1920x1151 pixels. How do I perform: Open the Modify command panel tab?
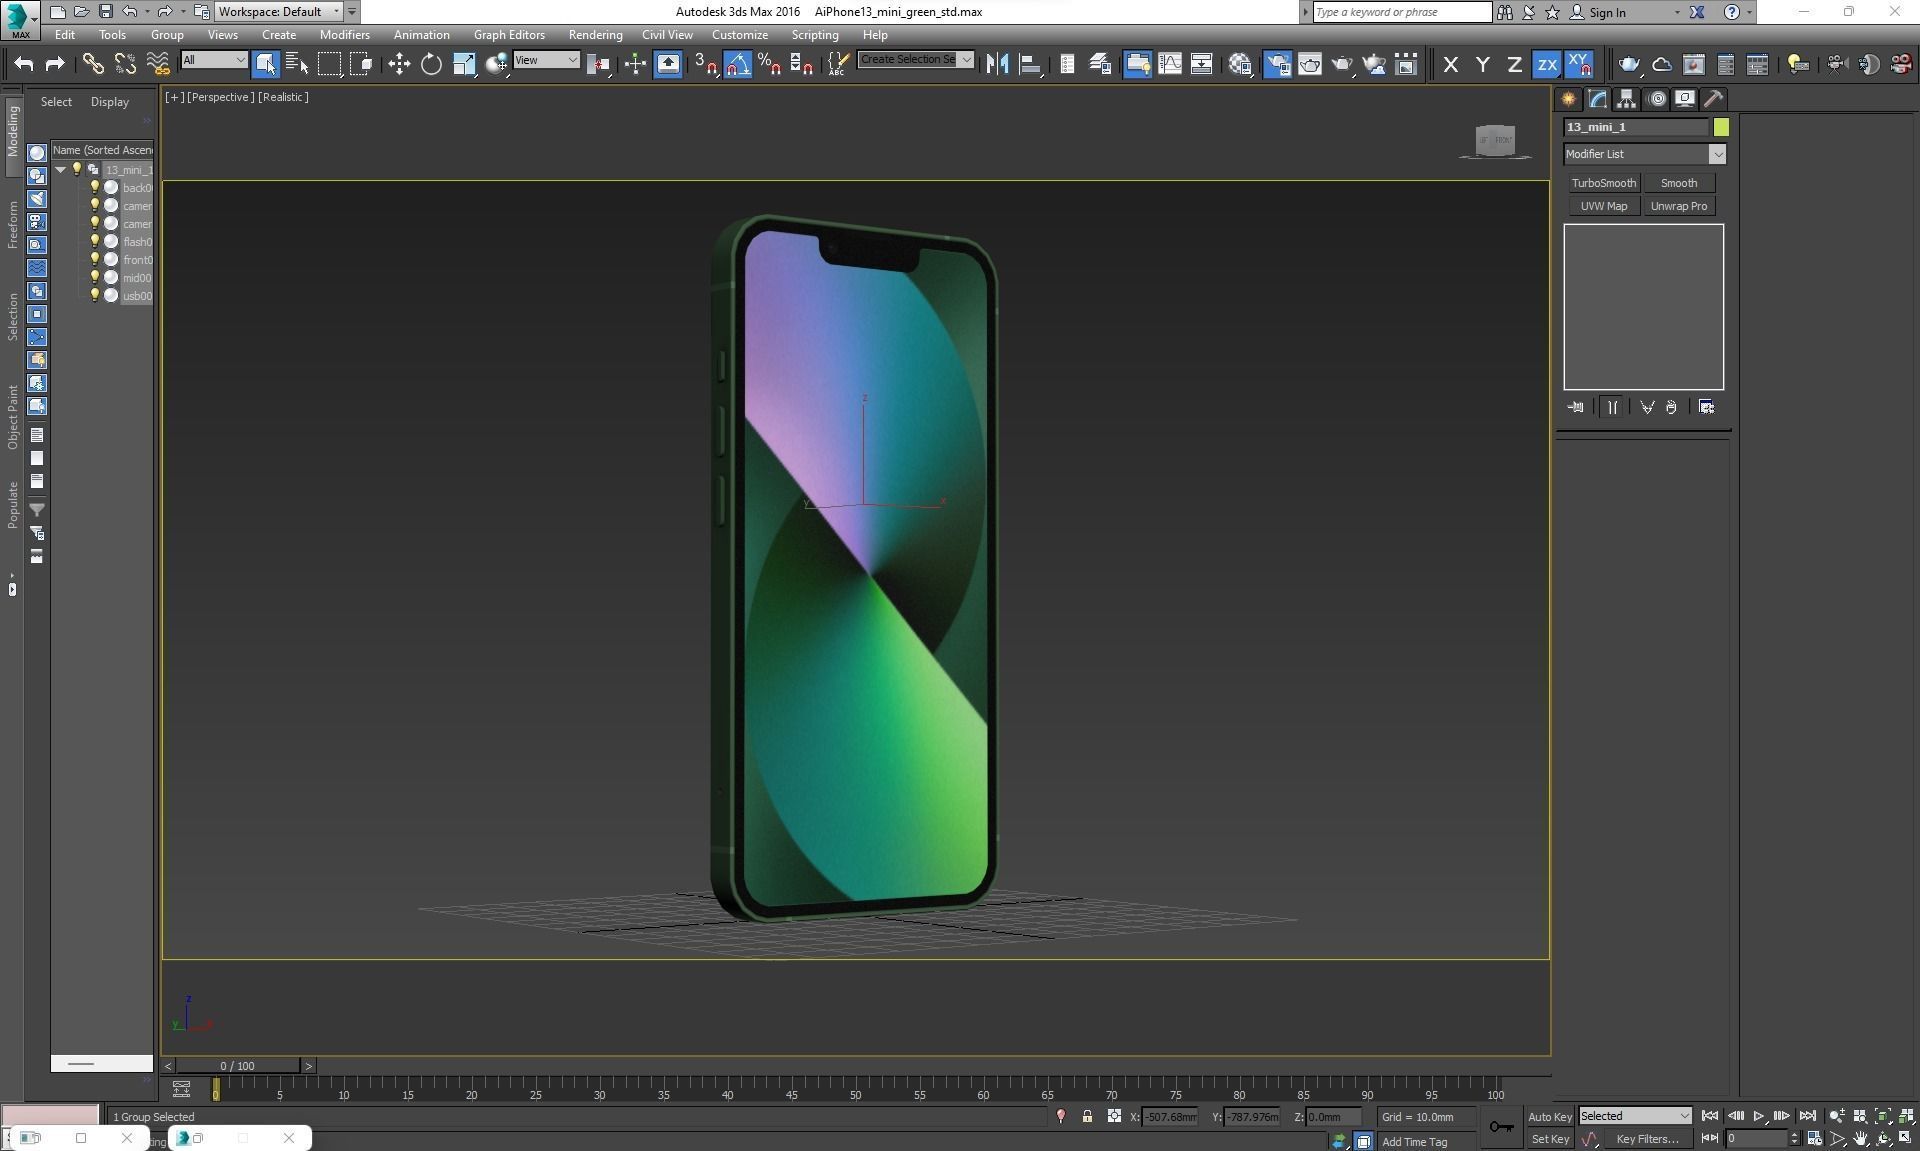[1597, 99]
